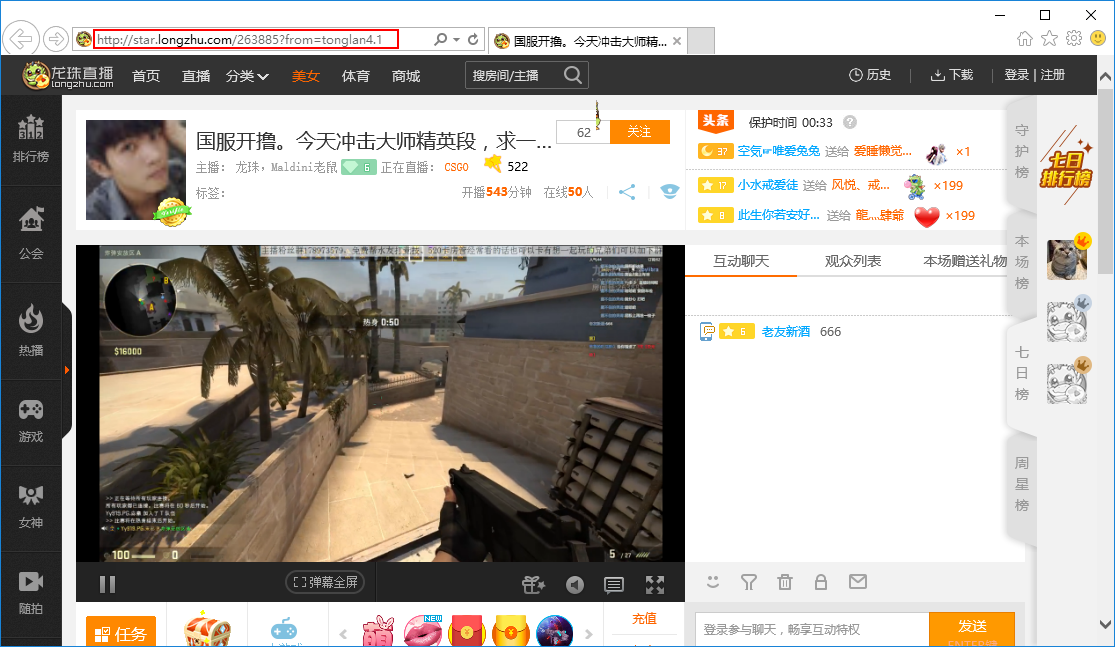Select the 周星榜 vertical tab
This screenshot has height=647, width=1115.
point(1022,483)
